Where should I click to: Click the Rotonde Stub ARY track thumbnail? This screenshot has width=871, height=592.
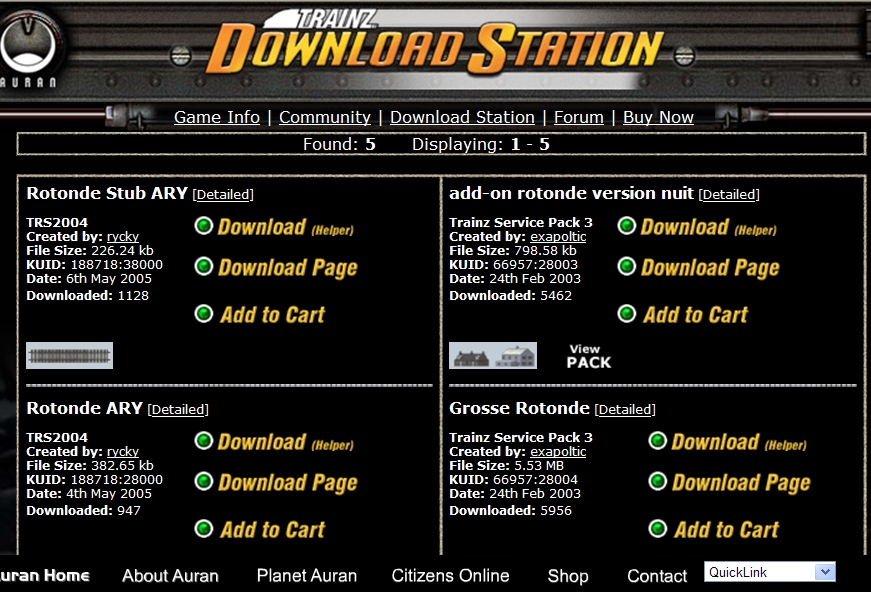(69, 355)
